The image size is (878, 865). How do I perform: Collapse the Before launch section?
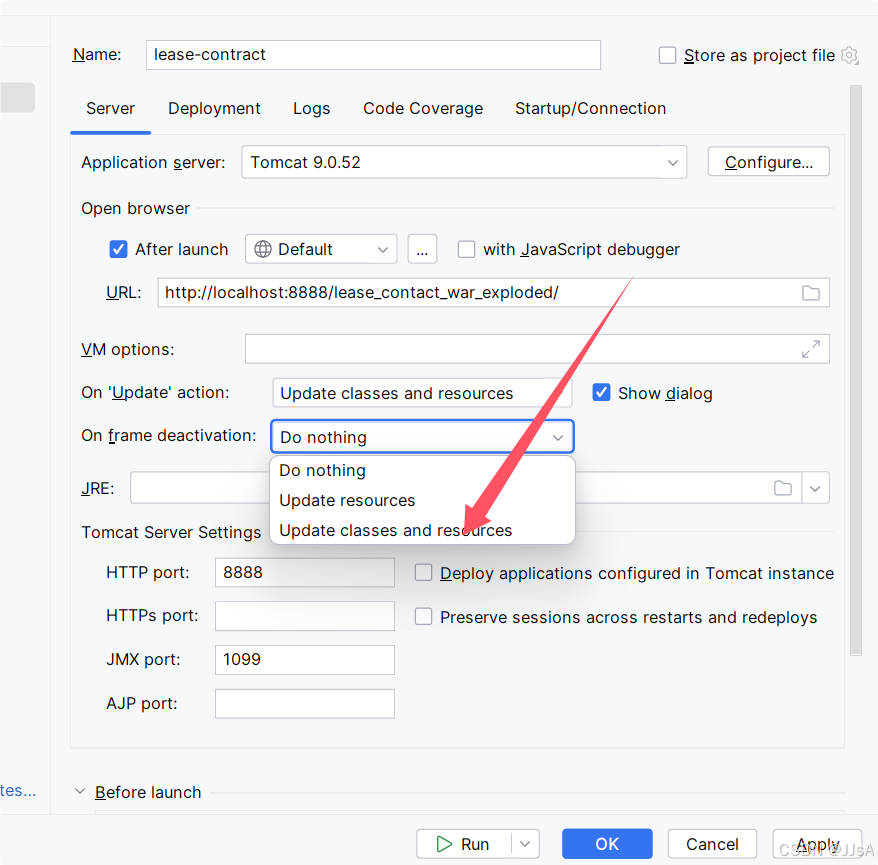point(80,792)
